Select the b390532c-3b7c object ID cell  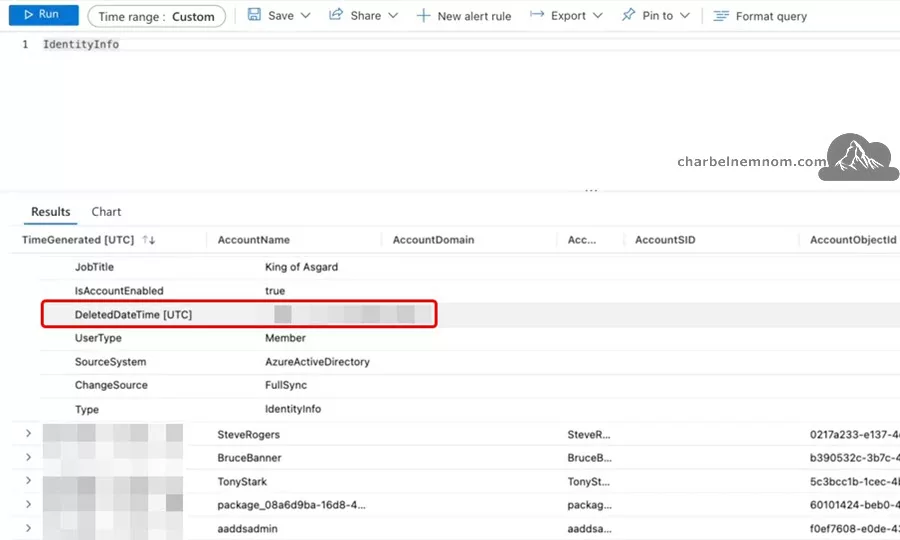(854, 458)
